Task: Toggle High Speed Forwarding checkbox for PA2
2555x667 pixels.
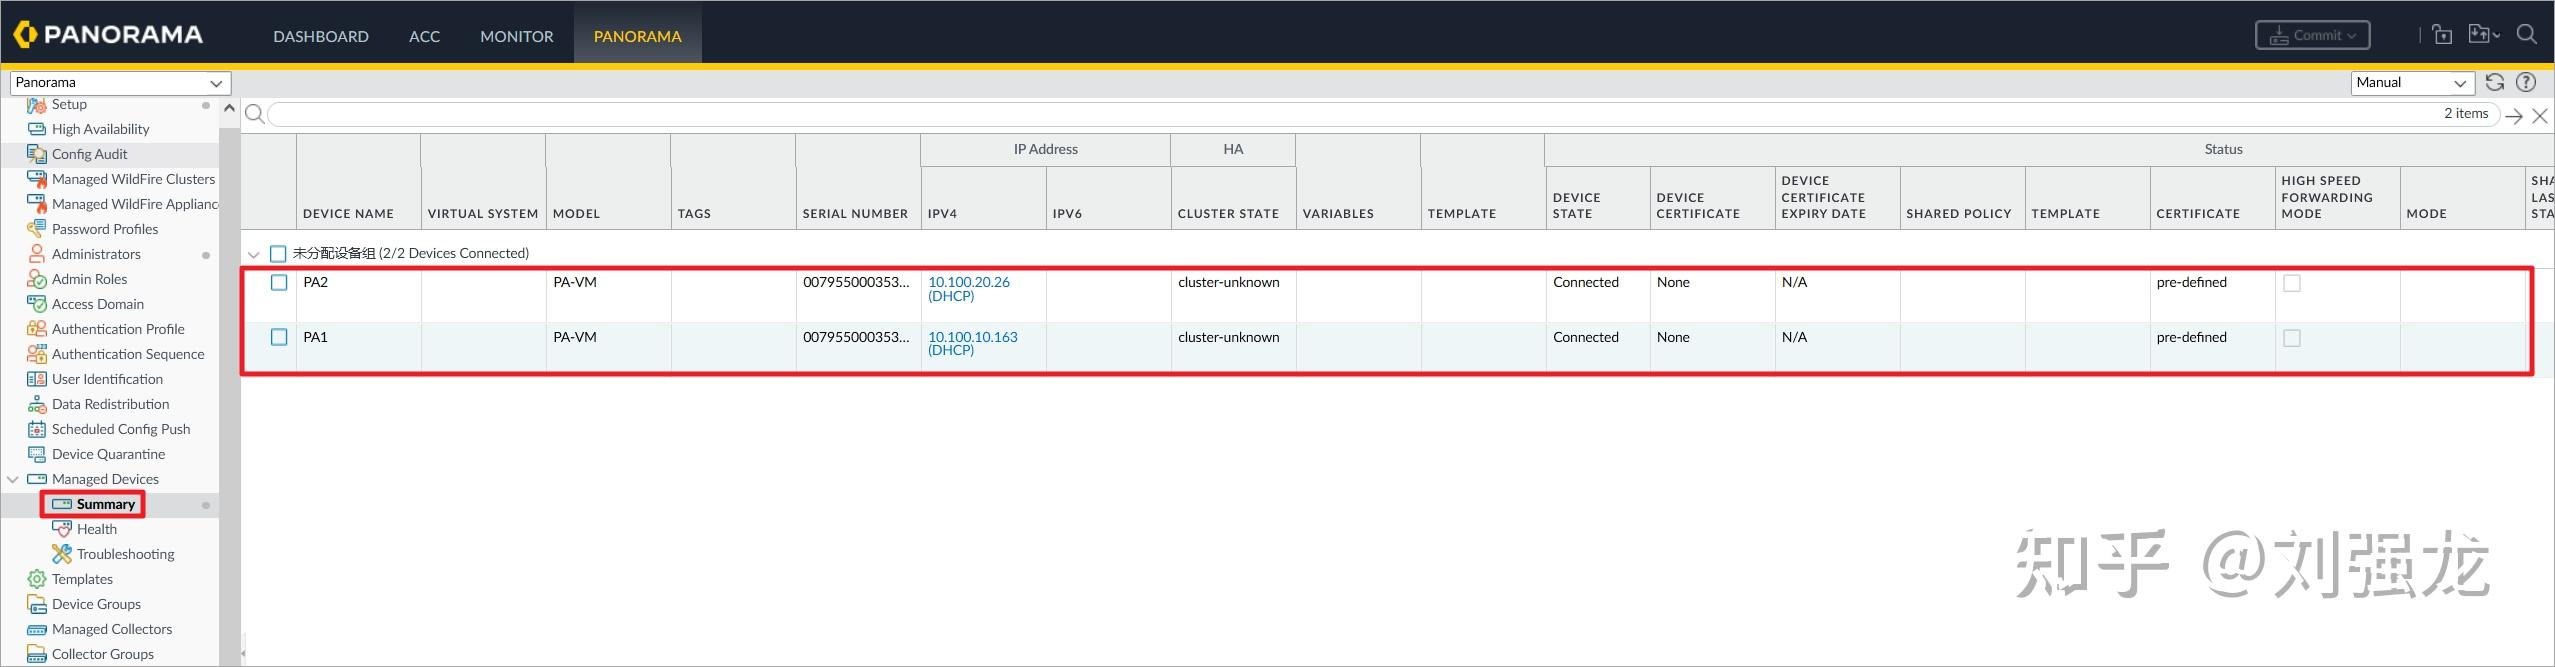Action: [2292, 284]
